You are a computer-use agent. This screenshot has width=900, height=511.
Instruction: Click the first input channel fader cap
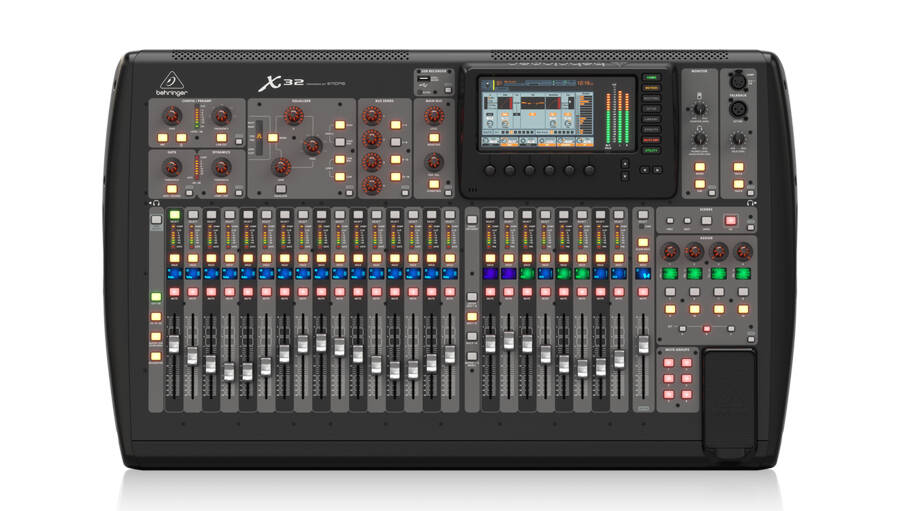pos(174,344)
